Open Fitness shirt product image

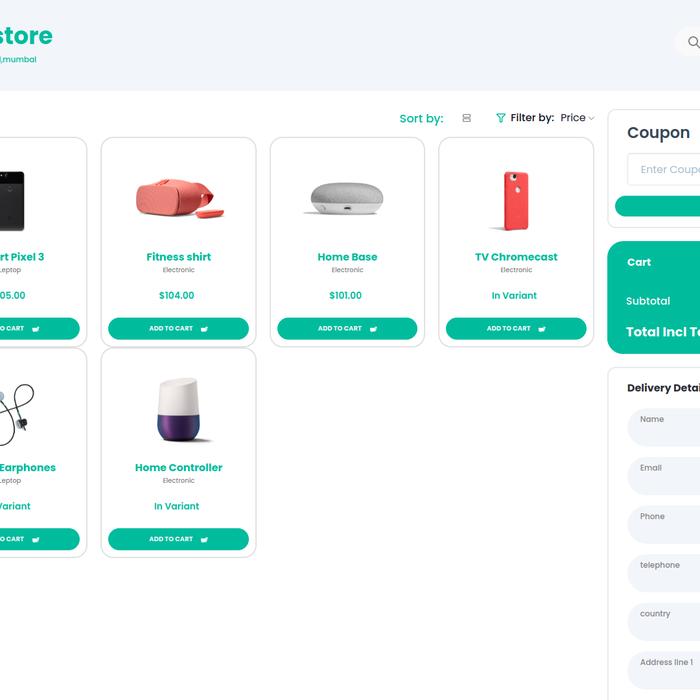pyautogui.click(x=179, y=198)
